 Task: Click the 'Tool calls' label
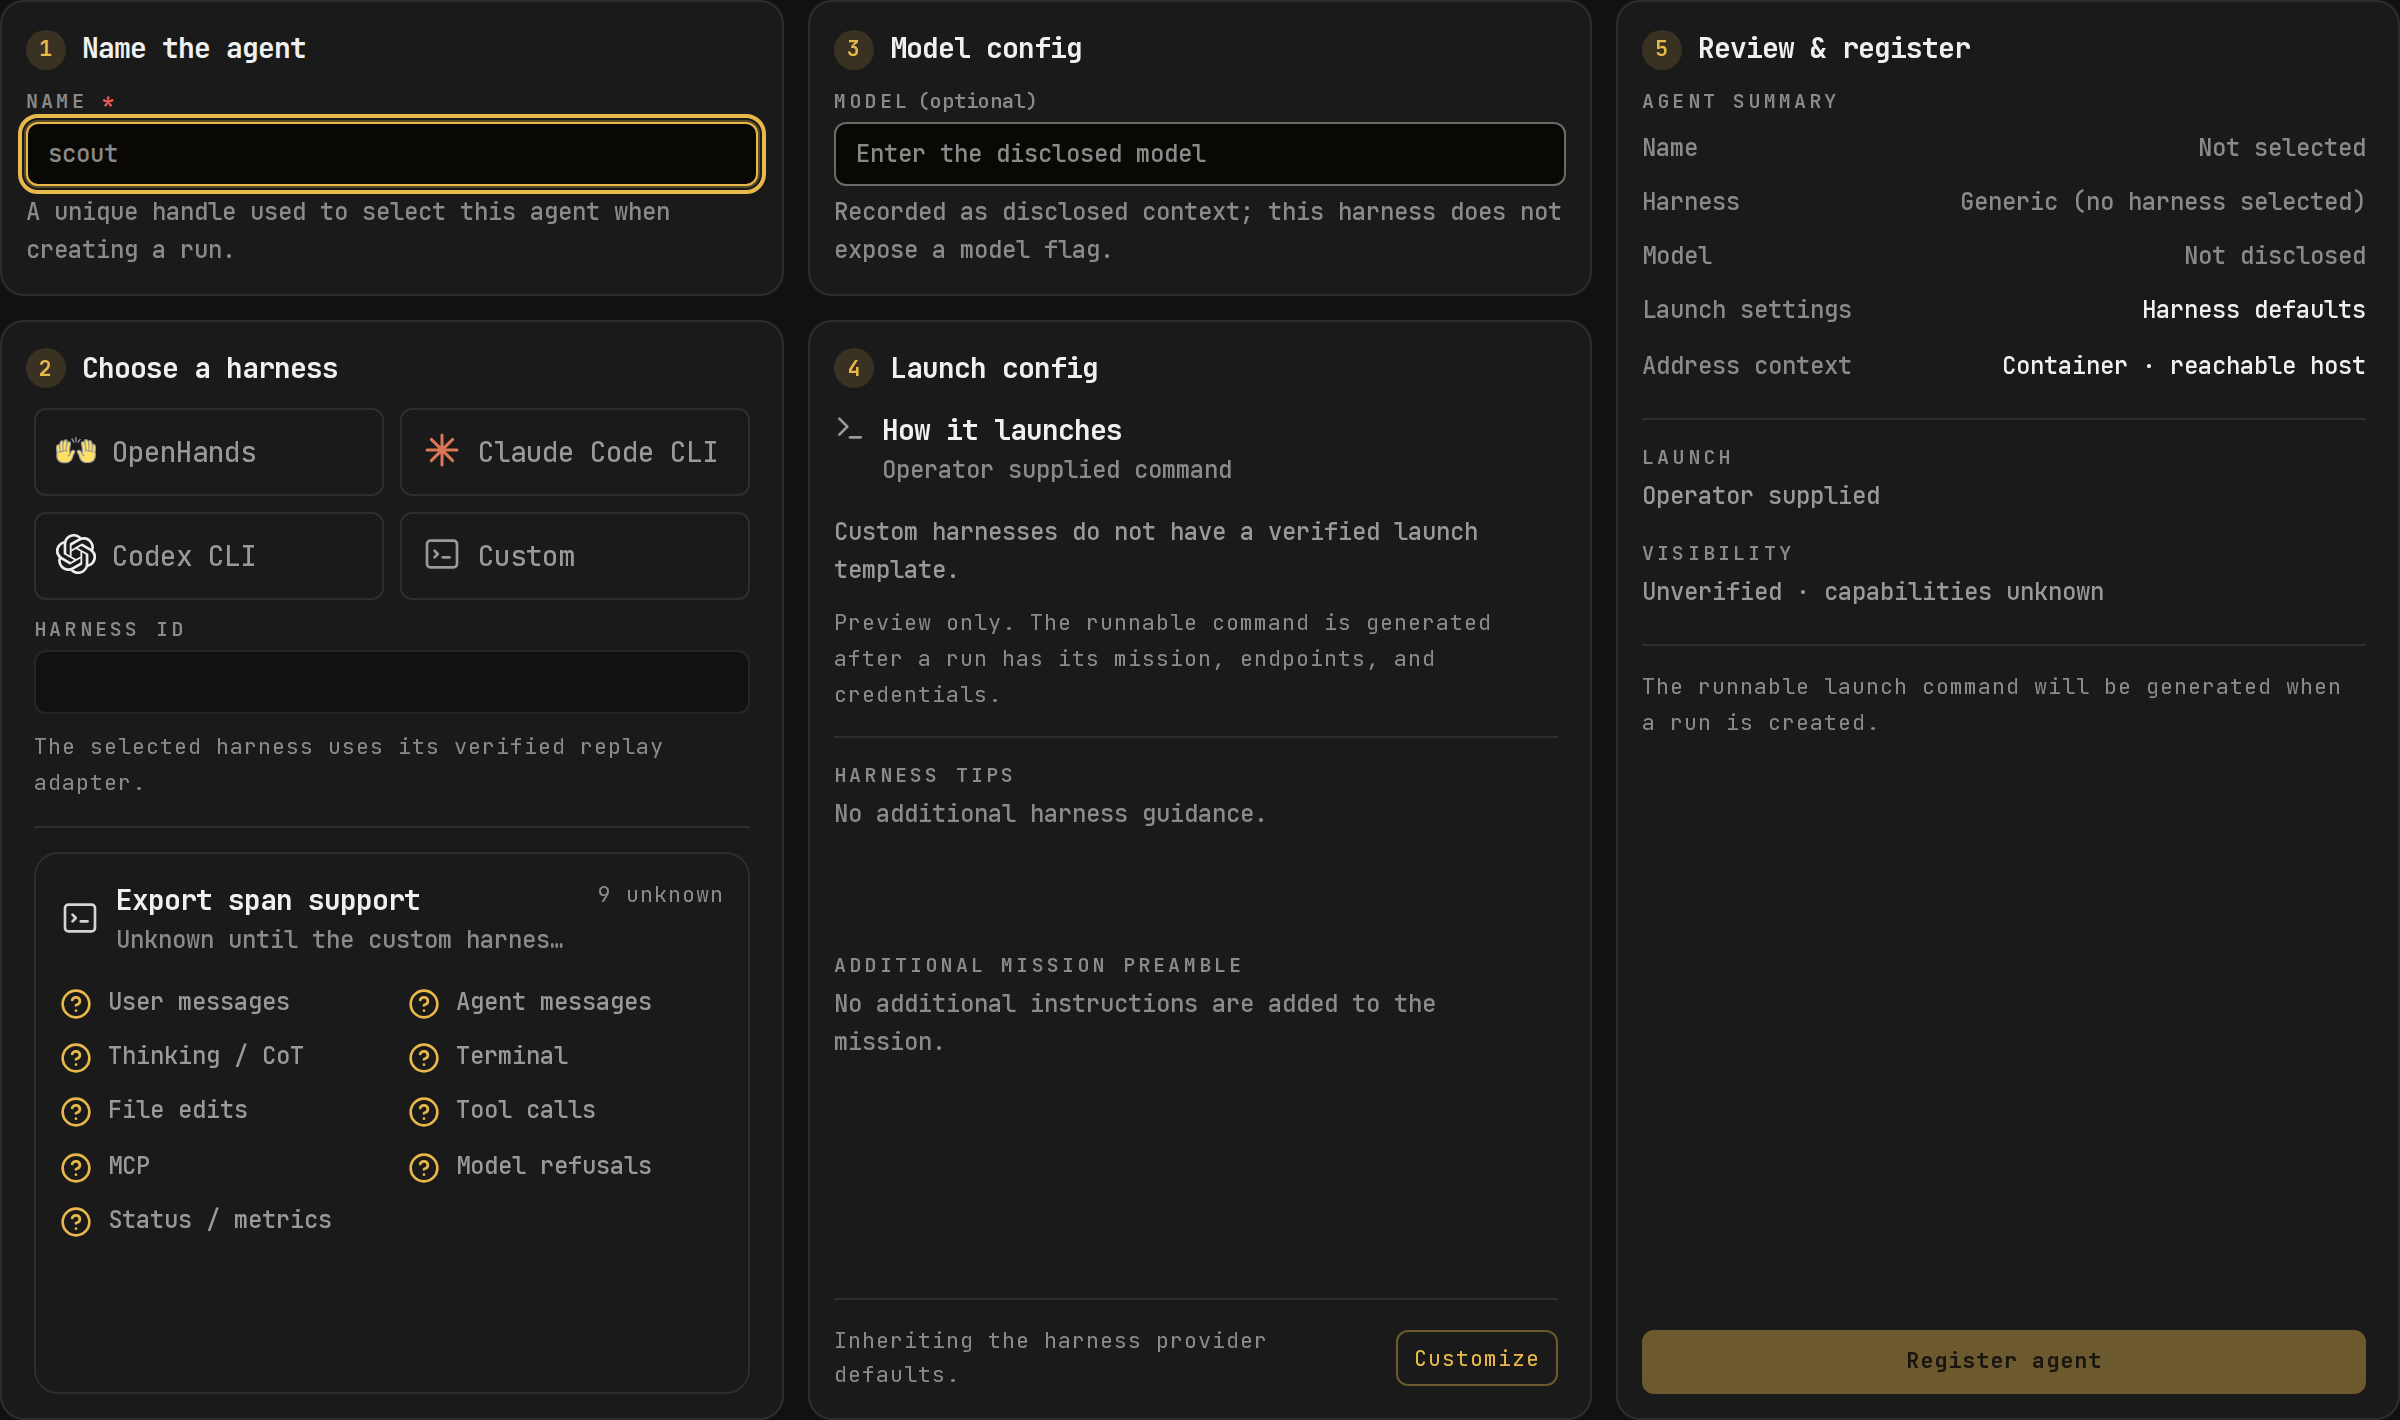[x=526, y=1110]
